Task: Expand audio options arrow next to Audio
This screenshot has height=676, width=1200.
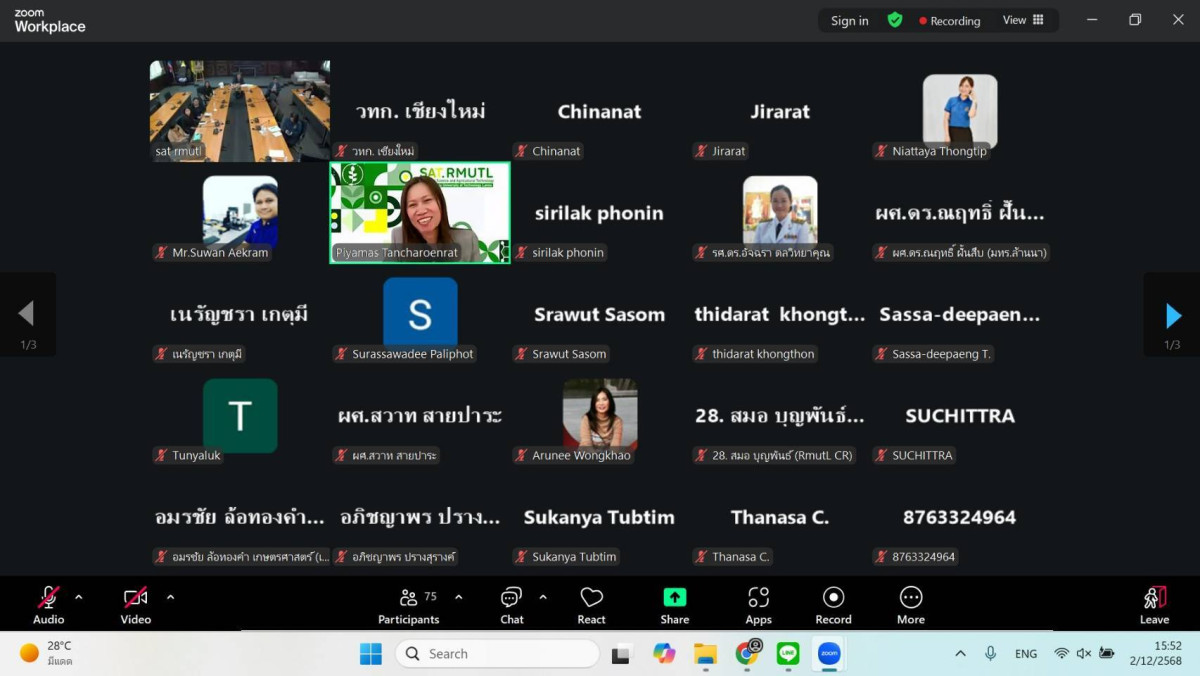Action: pos(79,597)
